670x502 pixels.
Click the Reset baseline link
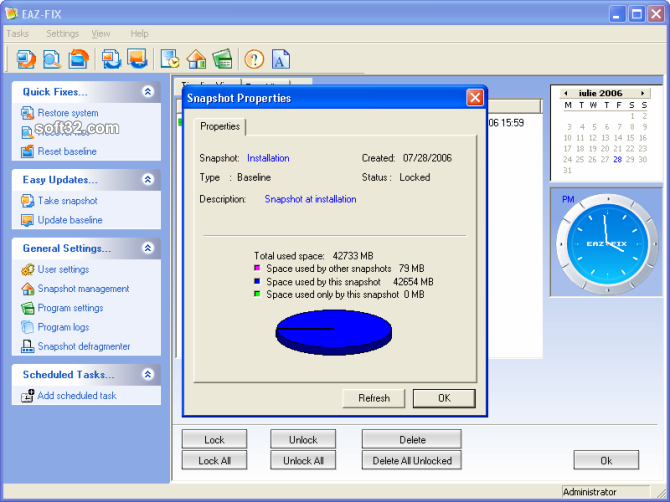point(67,151)
